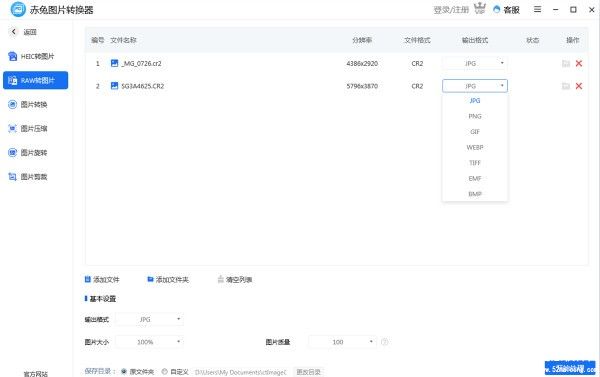Open the 客服 customer service icon
This screenshot has height=377, width=600.
point(497,10)
